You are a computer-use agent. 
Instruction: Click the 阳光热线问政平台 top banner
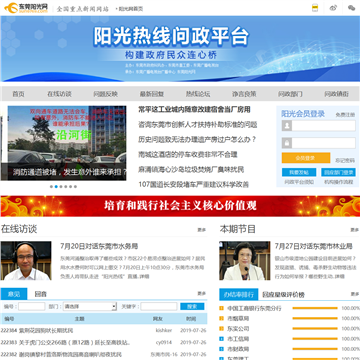(x=180, y=49)
